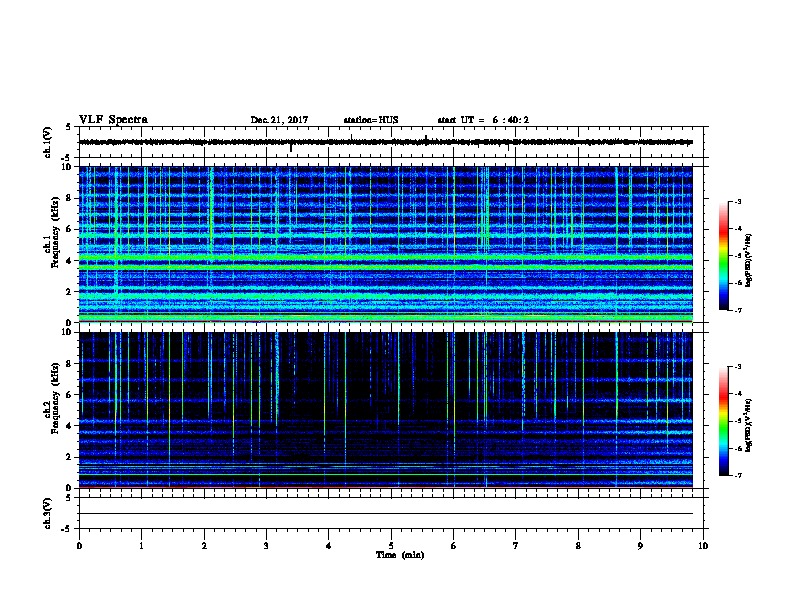
Task: Click the bright green 4 kHz band in ch.1 spectrogram
Action: 385,258
